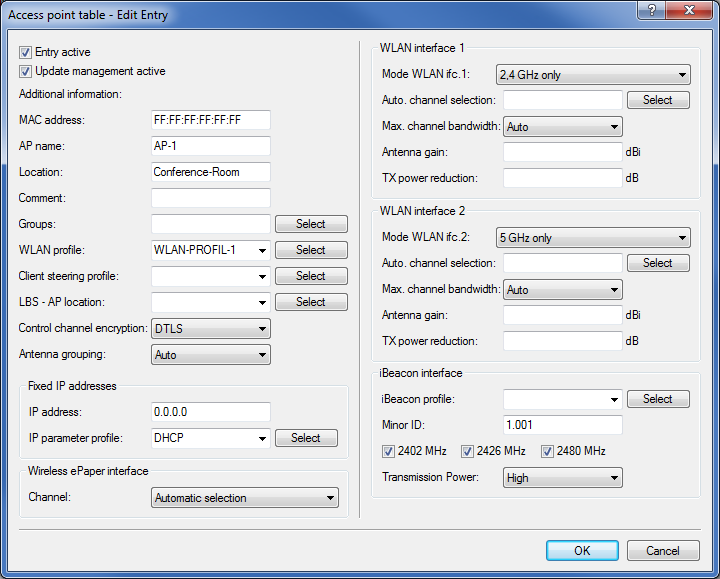Select the WLAN interface 1 Antenna gain field
This screenshot has height=579, width=720.
[x=562, y=152]
